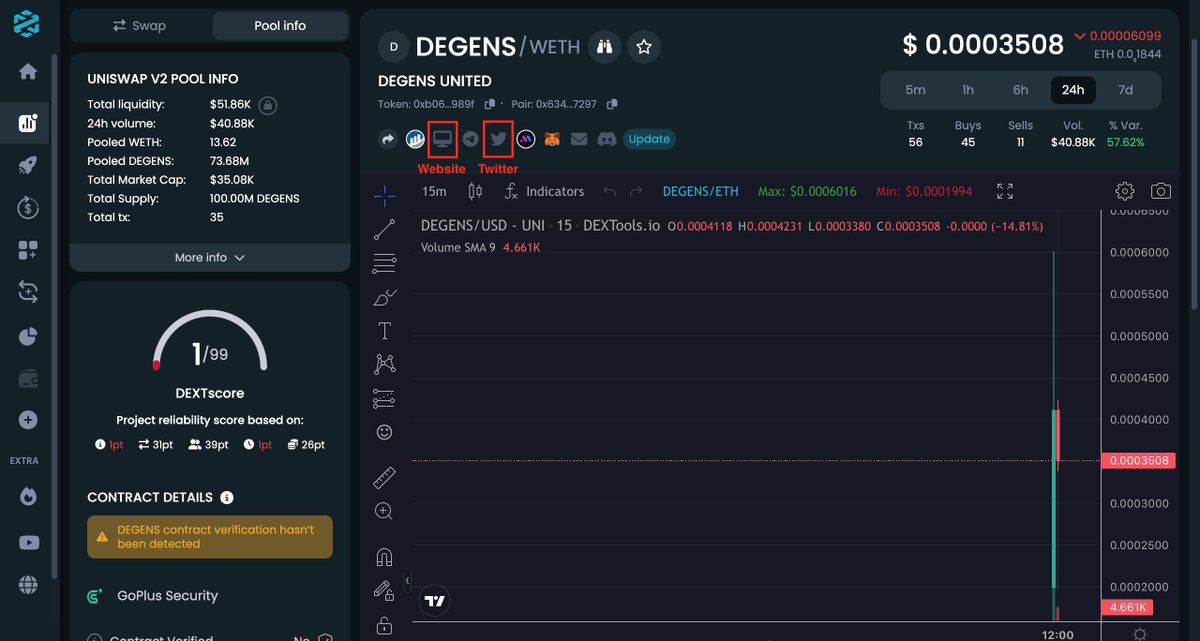Copy the Pair address 0x634...7297
Viewport: 1200px width, 641px height.
coord(612,104)
